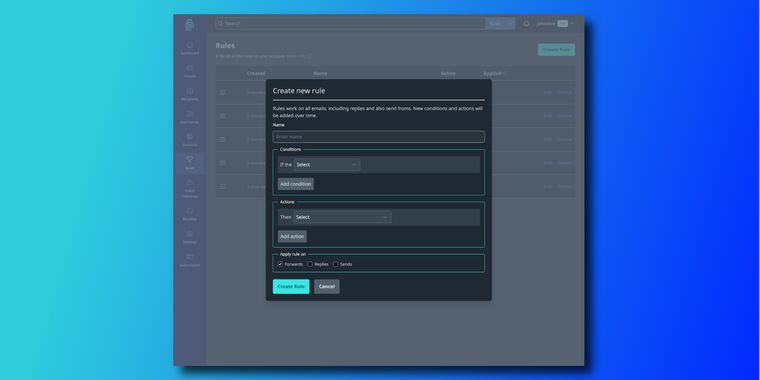Screen dimensions: 760x380
Task: Focus the rule Name input field
Action: click(x=379, y=137)
